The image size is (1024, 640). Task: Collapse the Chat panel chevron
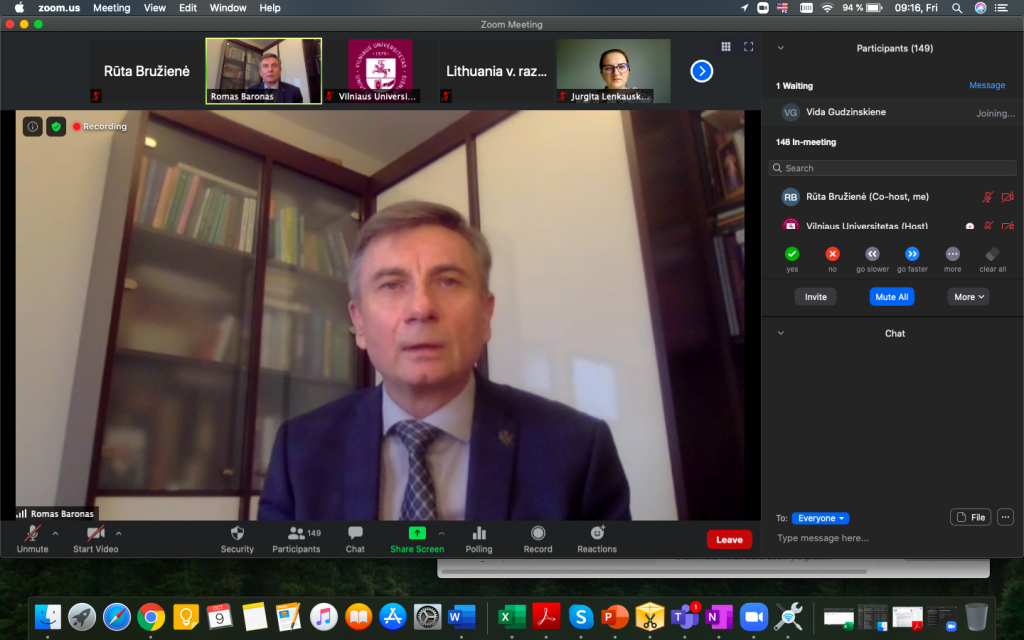(781, 333)
